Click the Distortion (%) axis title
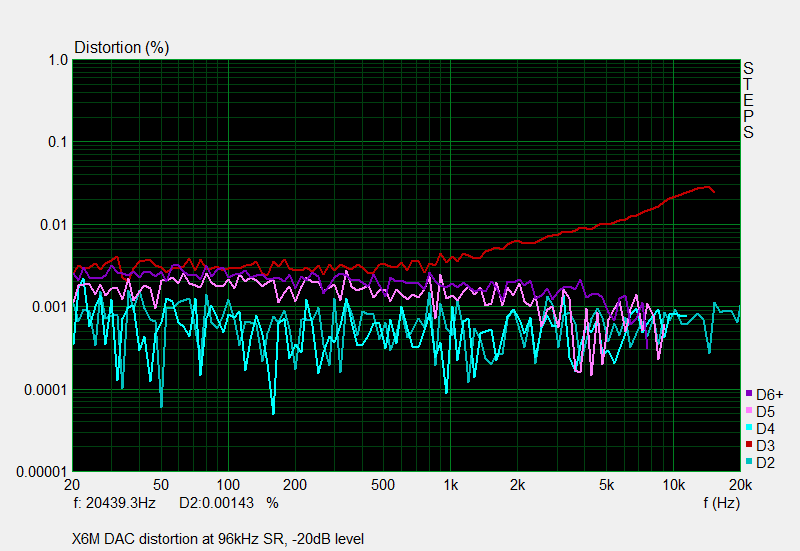800x551 pixels. 121,47
